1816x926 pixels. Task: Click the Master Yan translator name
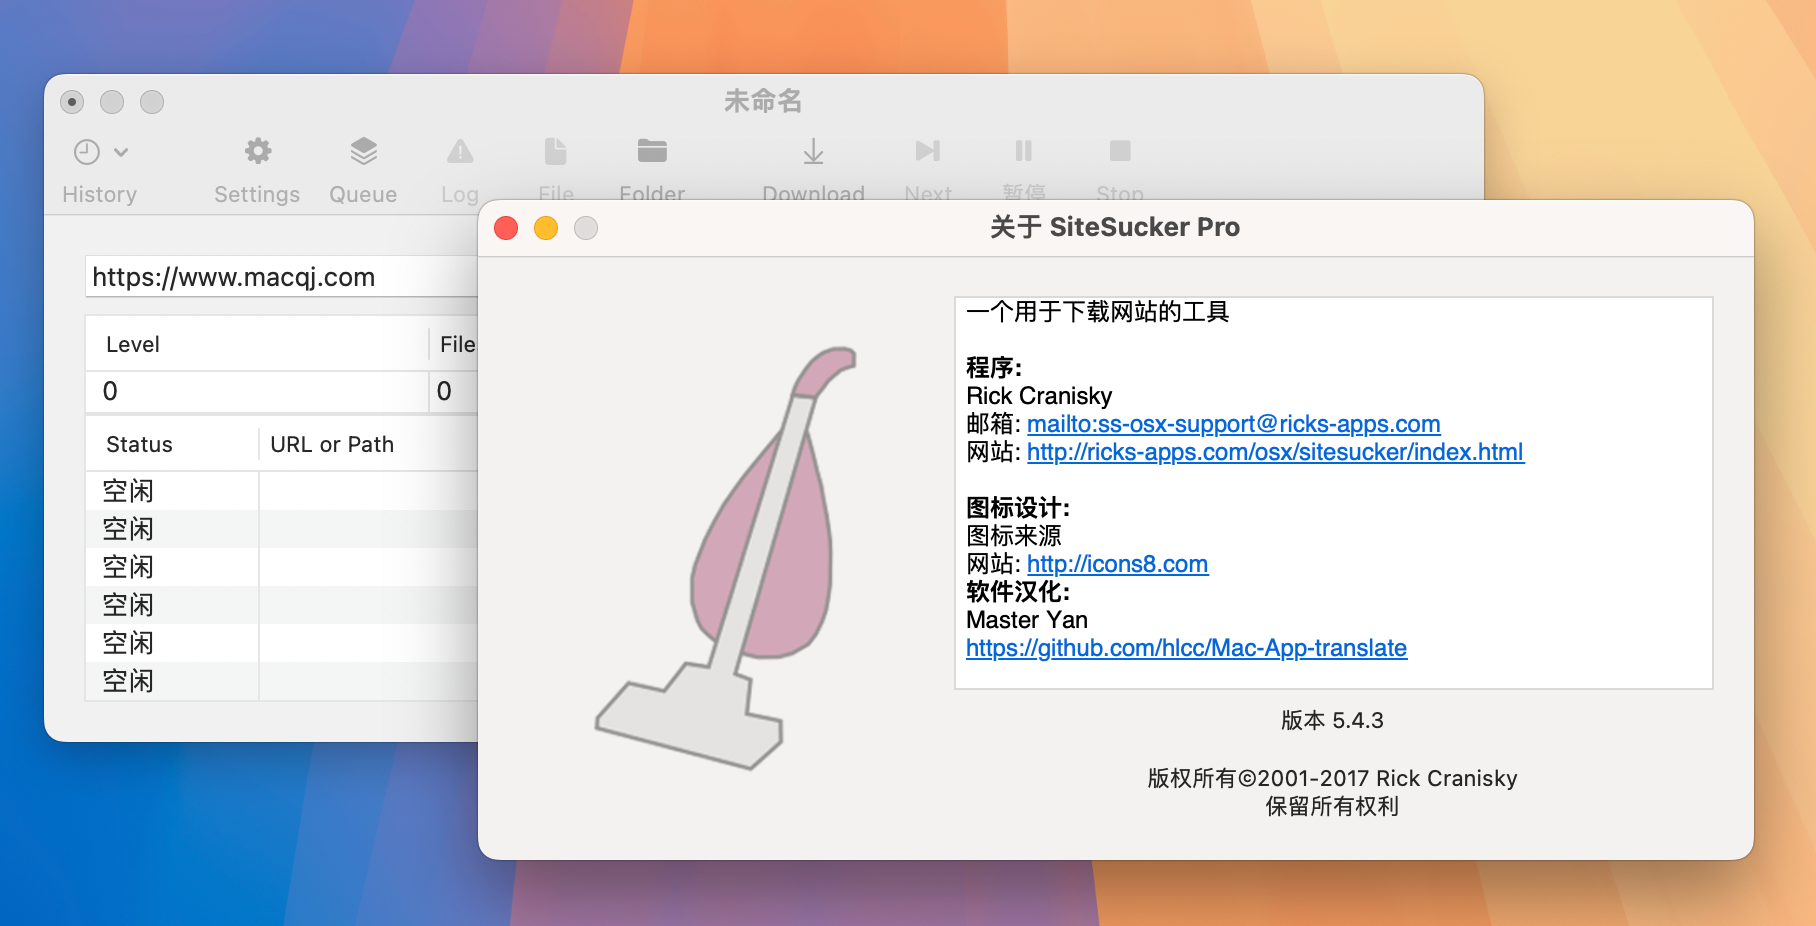[x=1027, y=620]
